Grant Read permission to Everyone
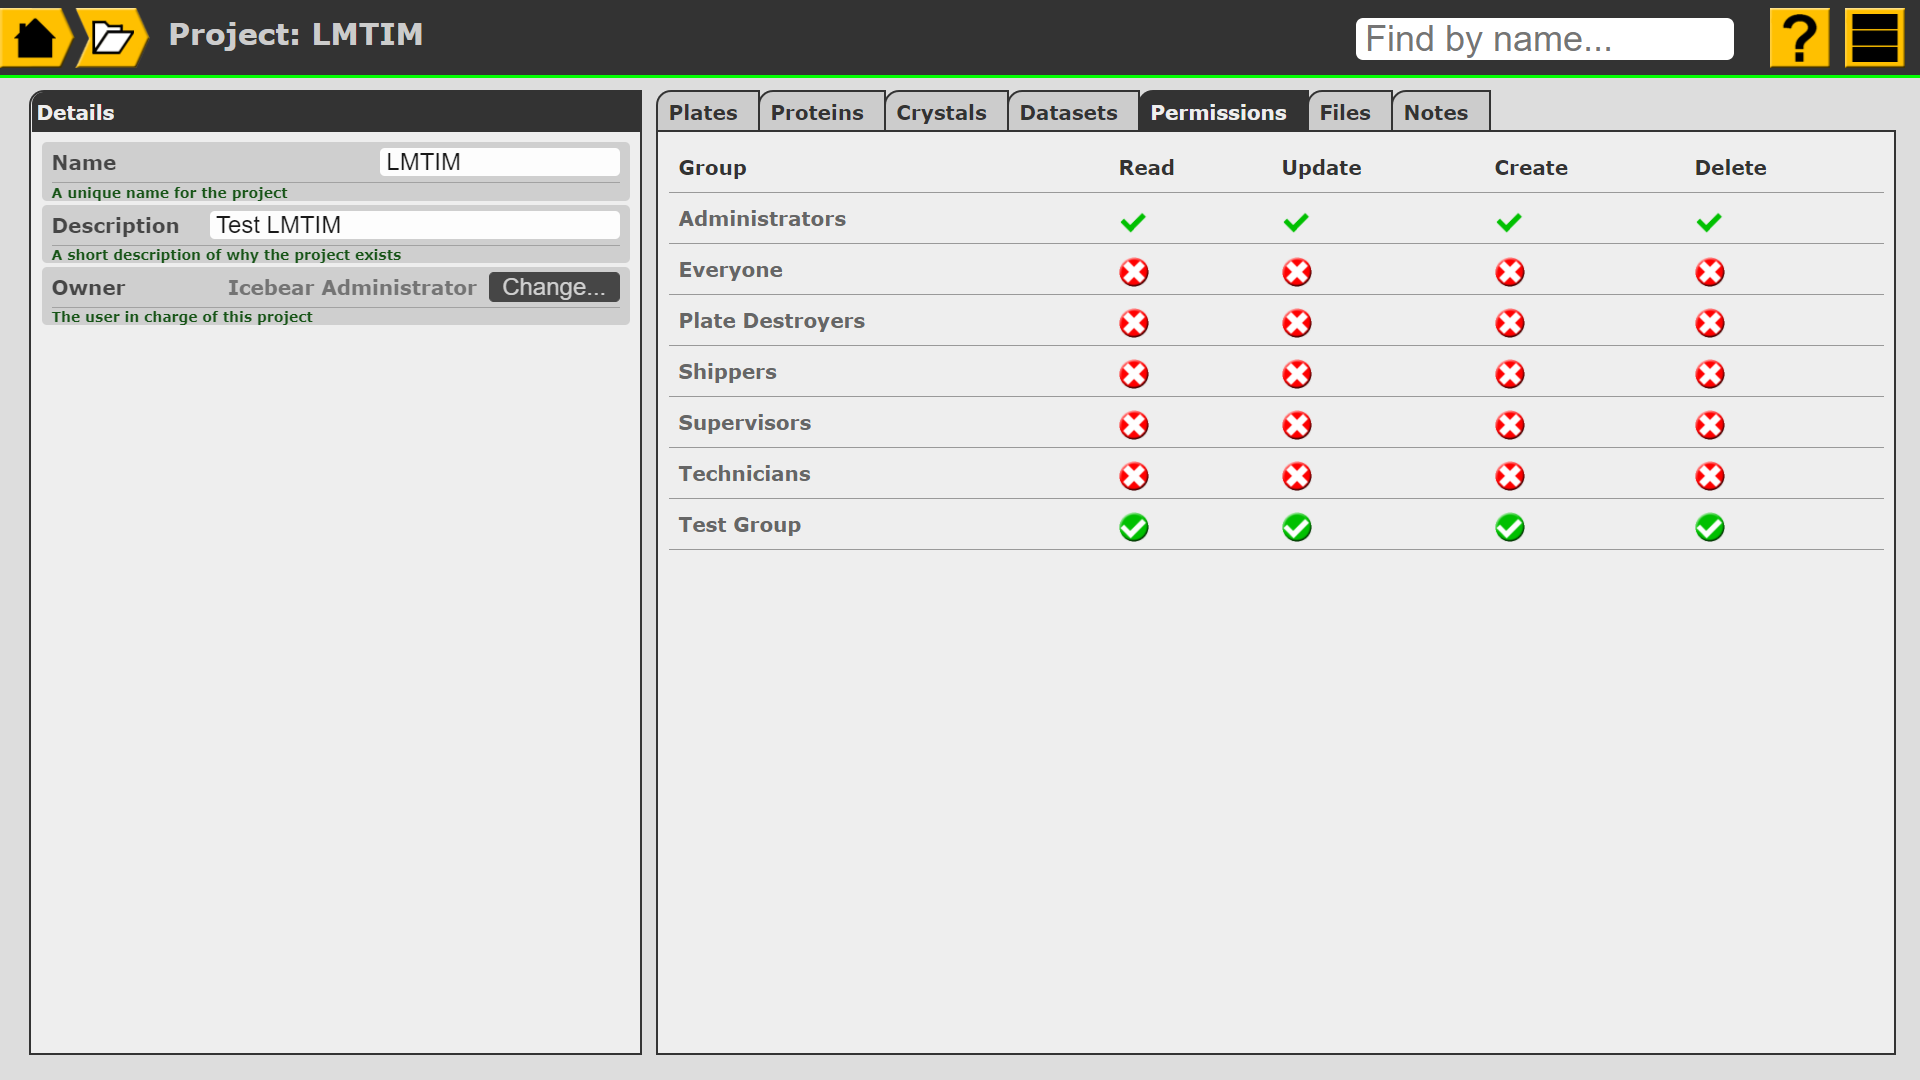The image size is (1920, 1080). [1134, 271]
